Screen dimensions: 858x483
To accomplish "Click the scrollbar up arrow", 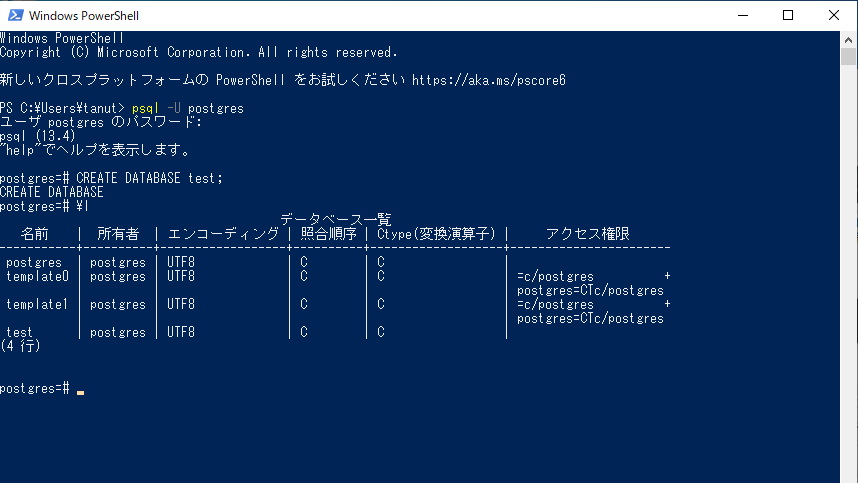I will (849, 38).
